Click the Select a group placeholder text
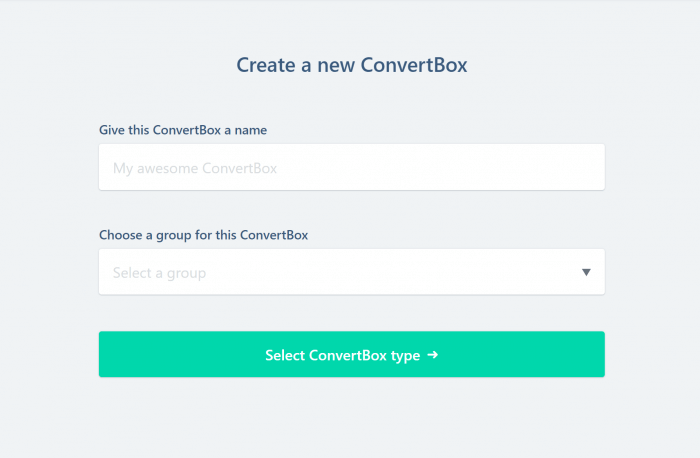 coord(159,273)
